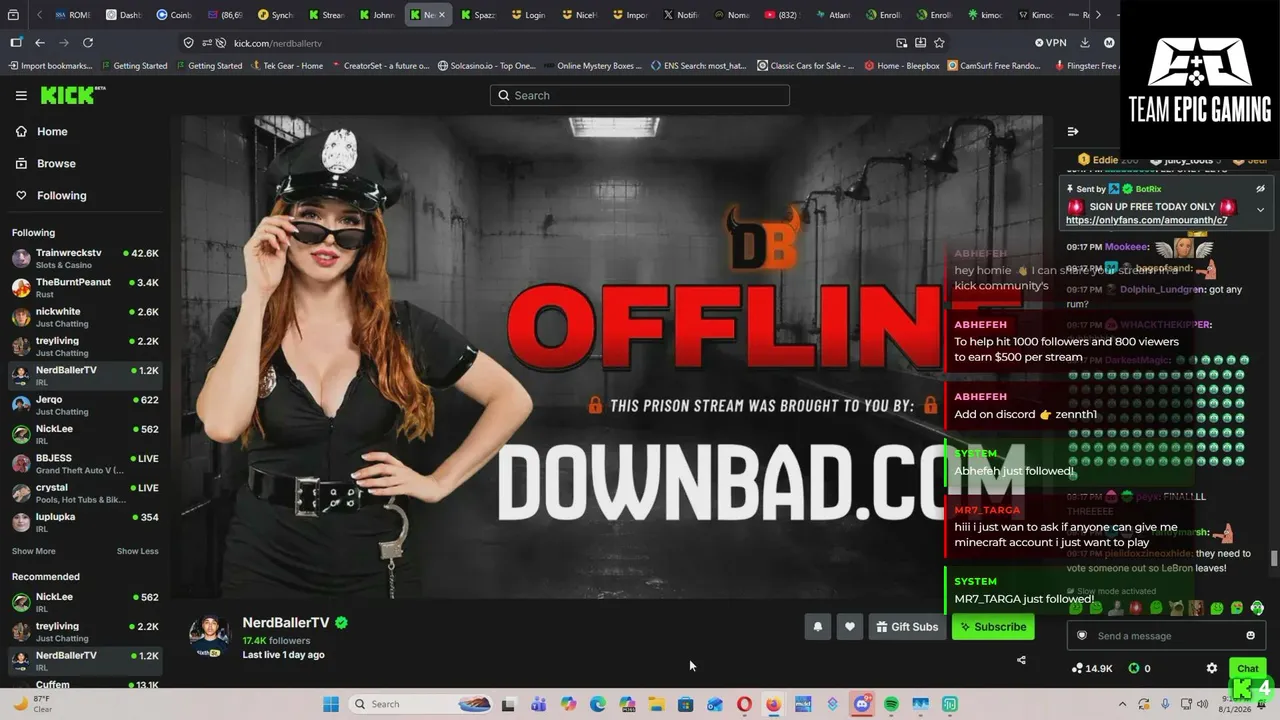This screenshot has width=1280, height=720.
Task: Open Online Mystery Boxes bookmark
Action: point(593,66)
